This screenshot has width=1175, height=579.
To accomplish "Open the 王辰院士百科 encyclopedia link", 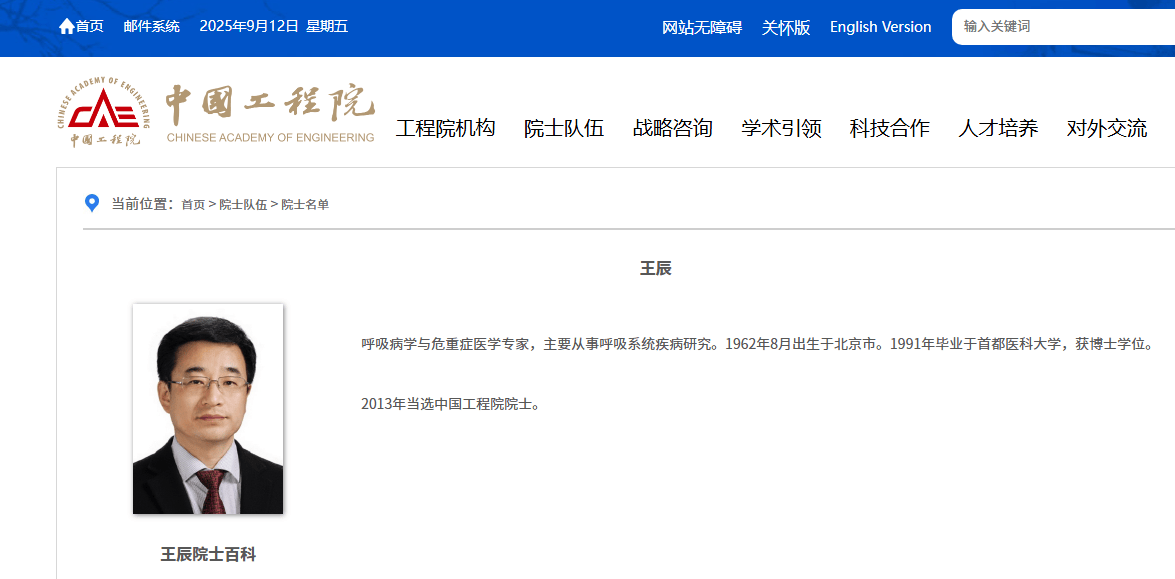I will click(207, 554).
